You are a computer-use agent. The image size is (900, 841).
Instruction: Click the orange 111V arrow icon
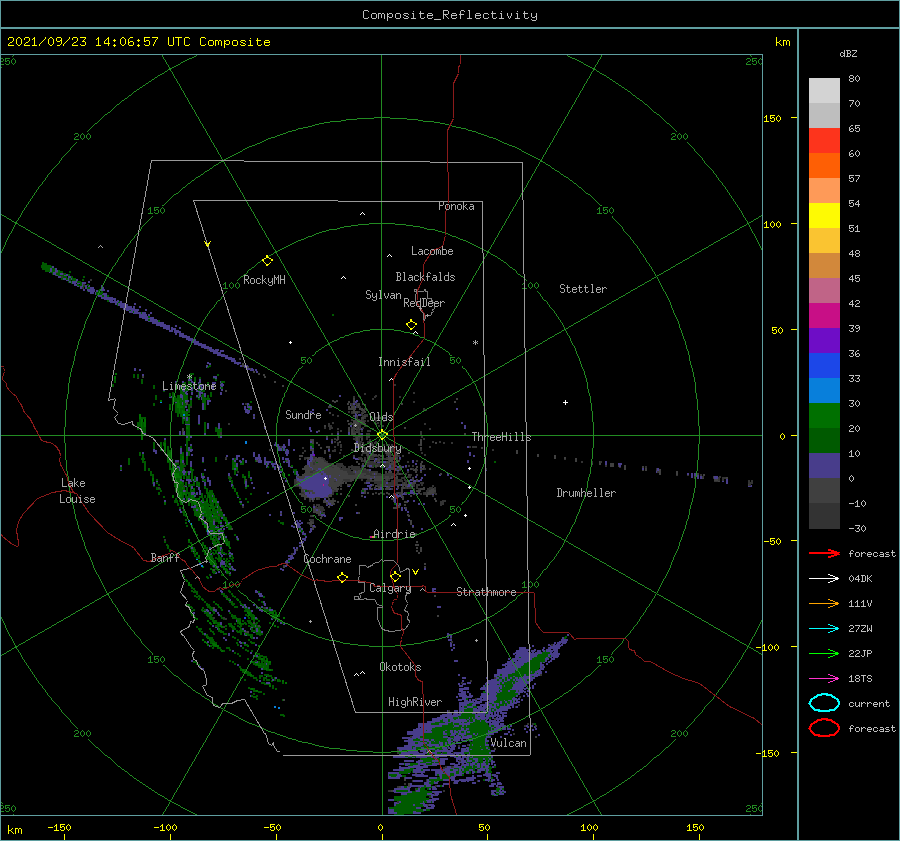click(x=824, y=603)
